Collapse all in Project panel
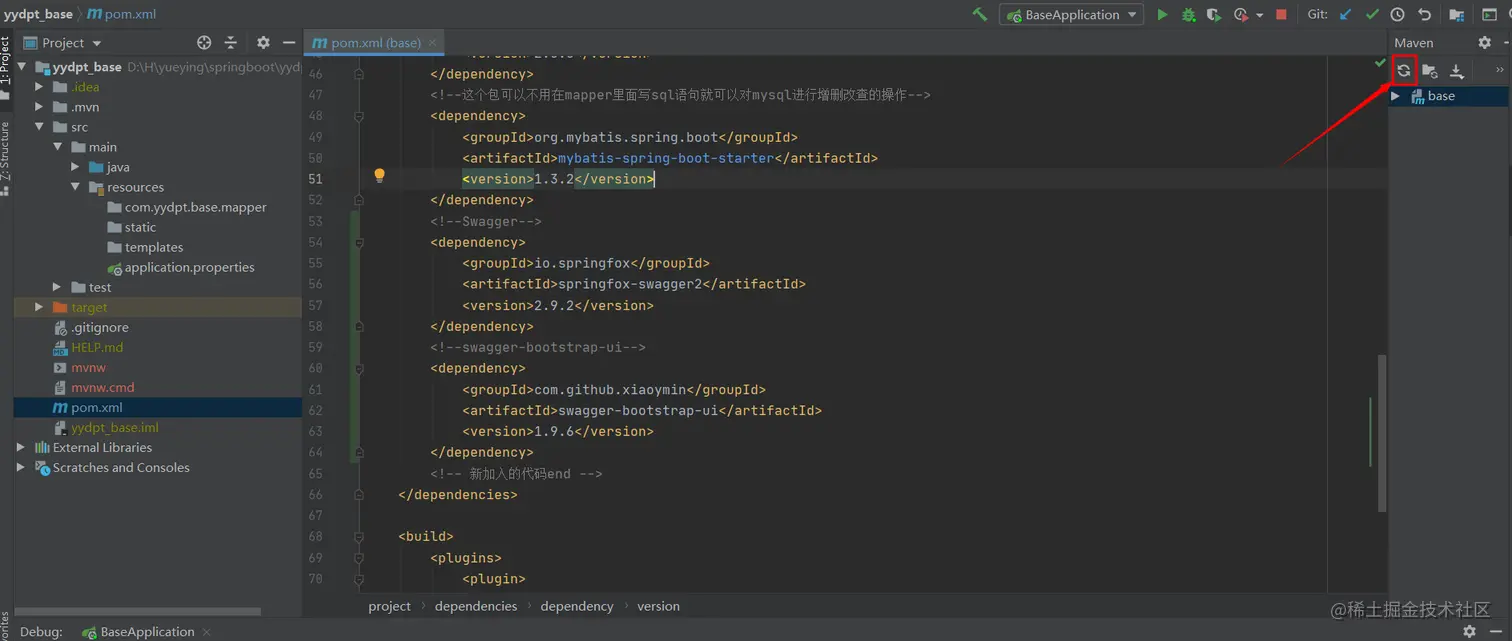Screen dimensions: 1512x641 click(231, 43)
